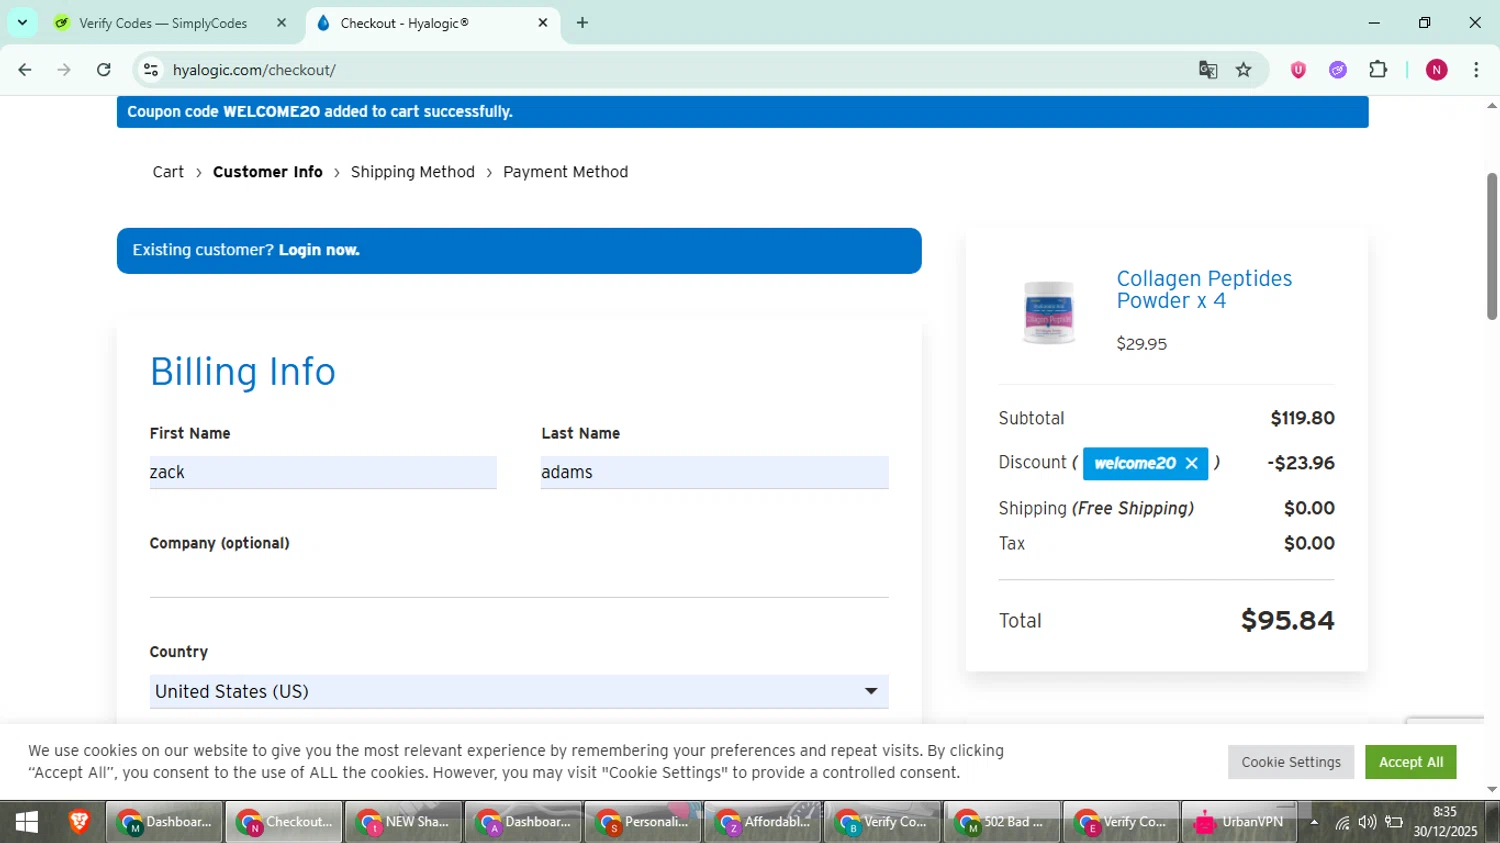The image size is (1500, 843).
Task: Click Shipping (Free Shipping) label
Action: pyautogui.click(x=1096, y=508)
